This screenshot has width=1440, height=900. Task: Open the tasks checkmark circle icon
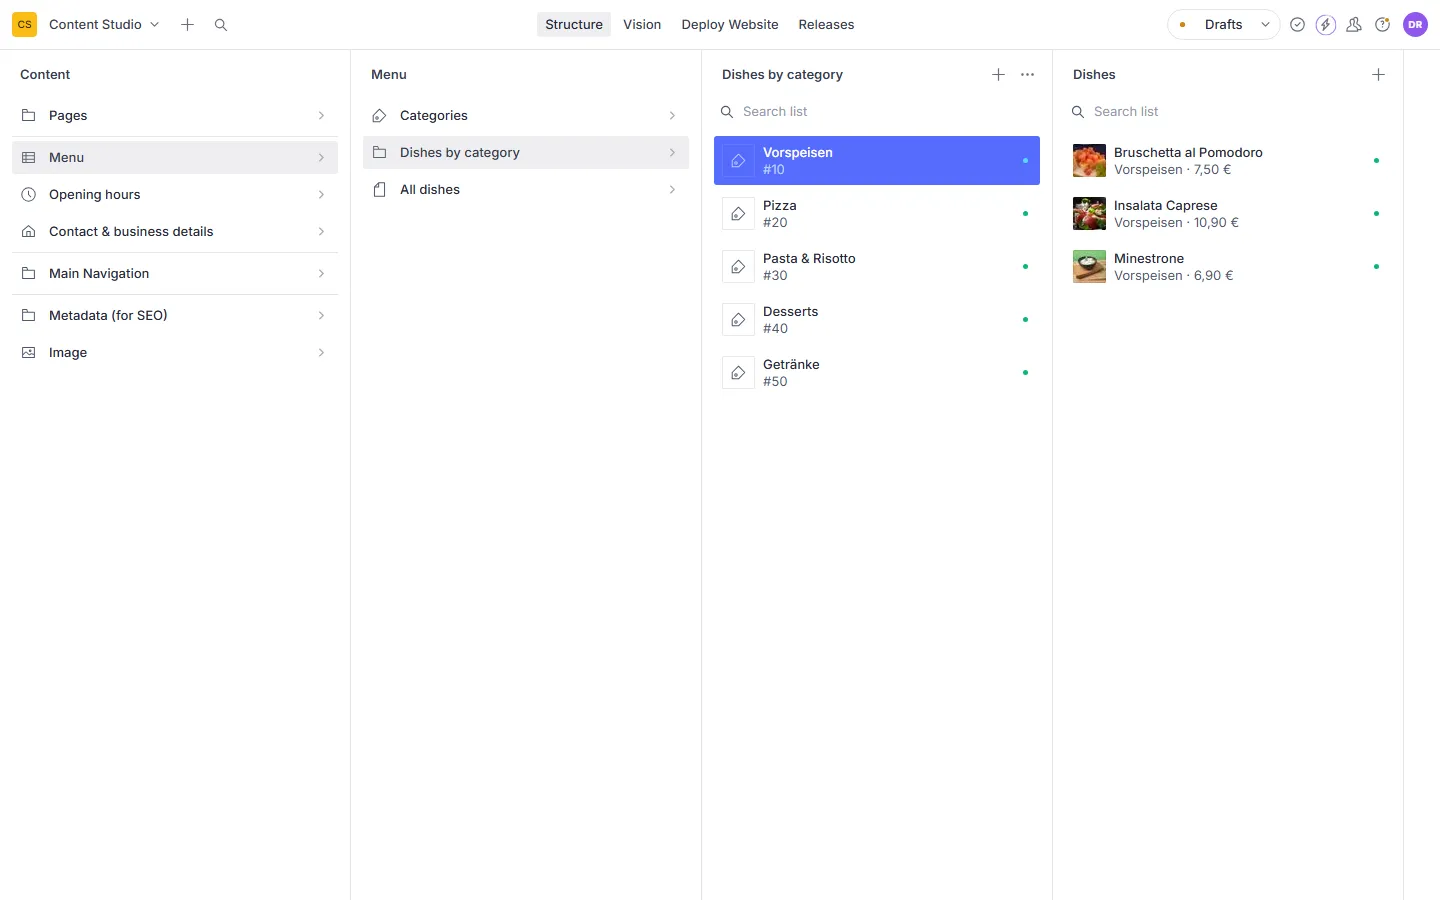click(x=1297, y=25)
